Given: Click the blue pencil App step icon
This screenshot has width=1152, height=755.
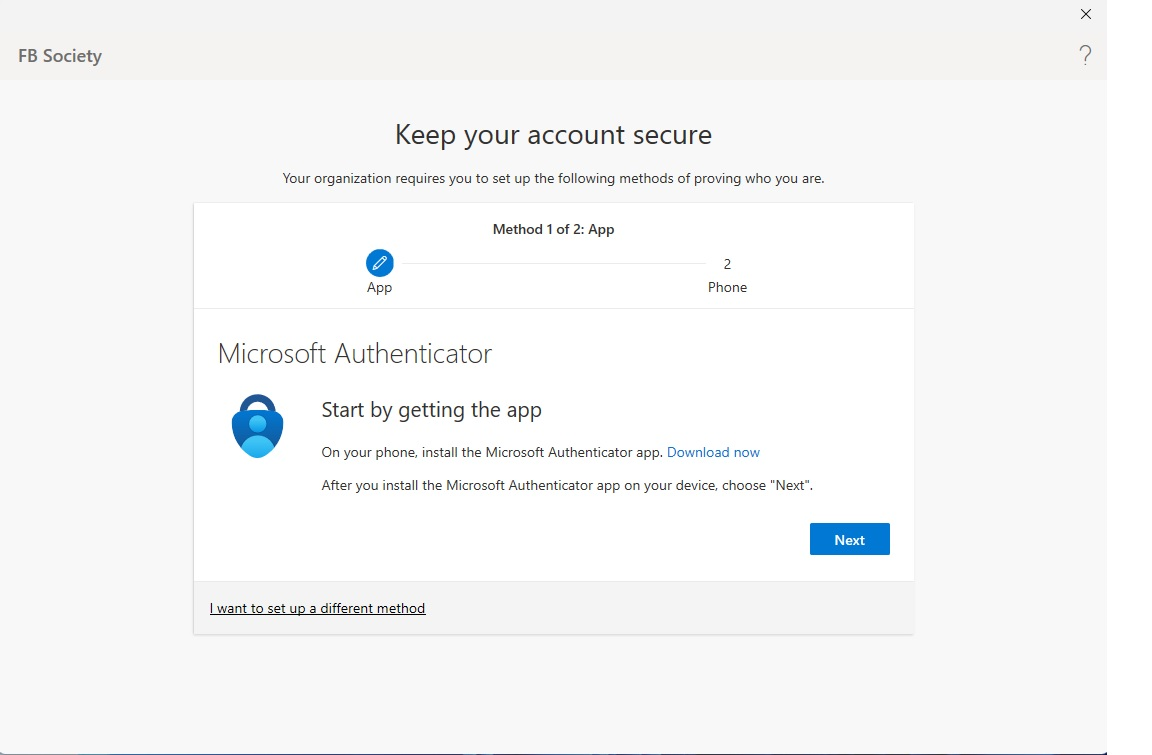Looking at the screenshot, I should click(379, 264).
